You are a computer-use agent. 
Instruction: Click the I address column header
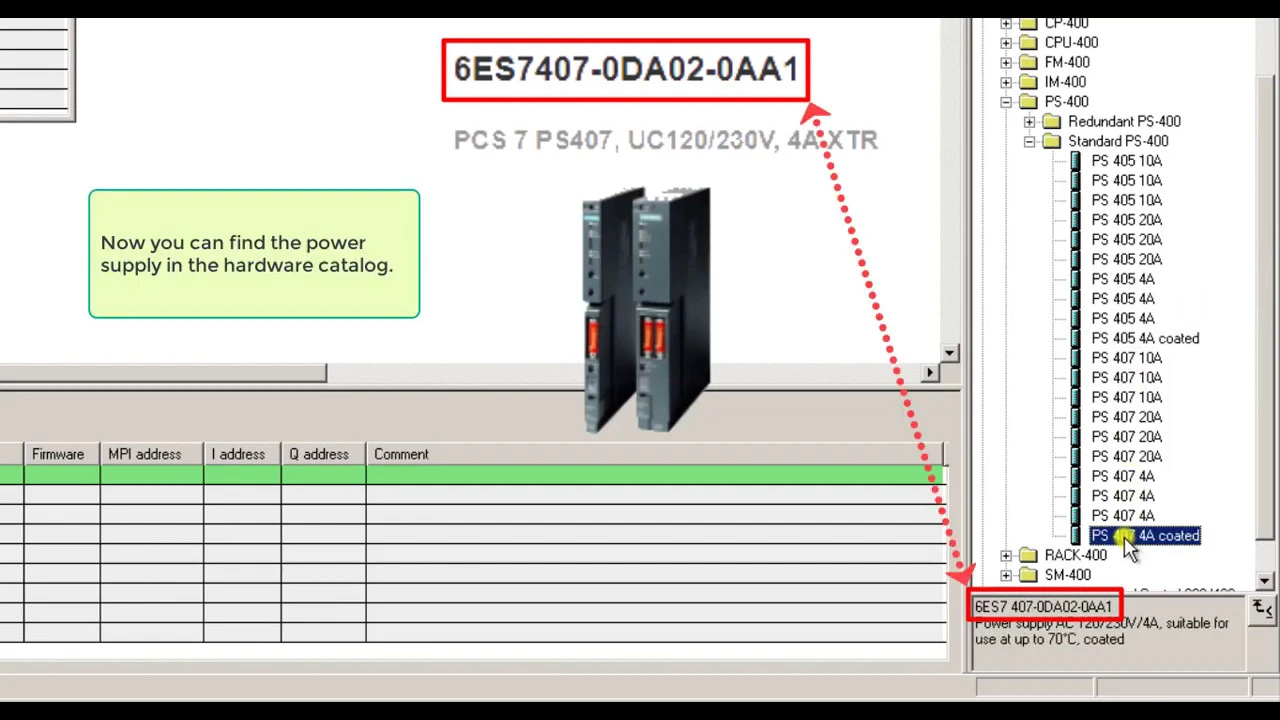243,454
